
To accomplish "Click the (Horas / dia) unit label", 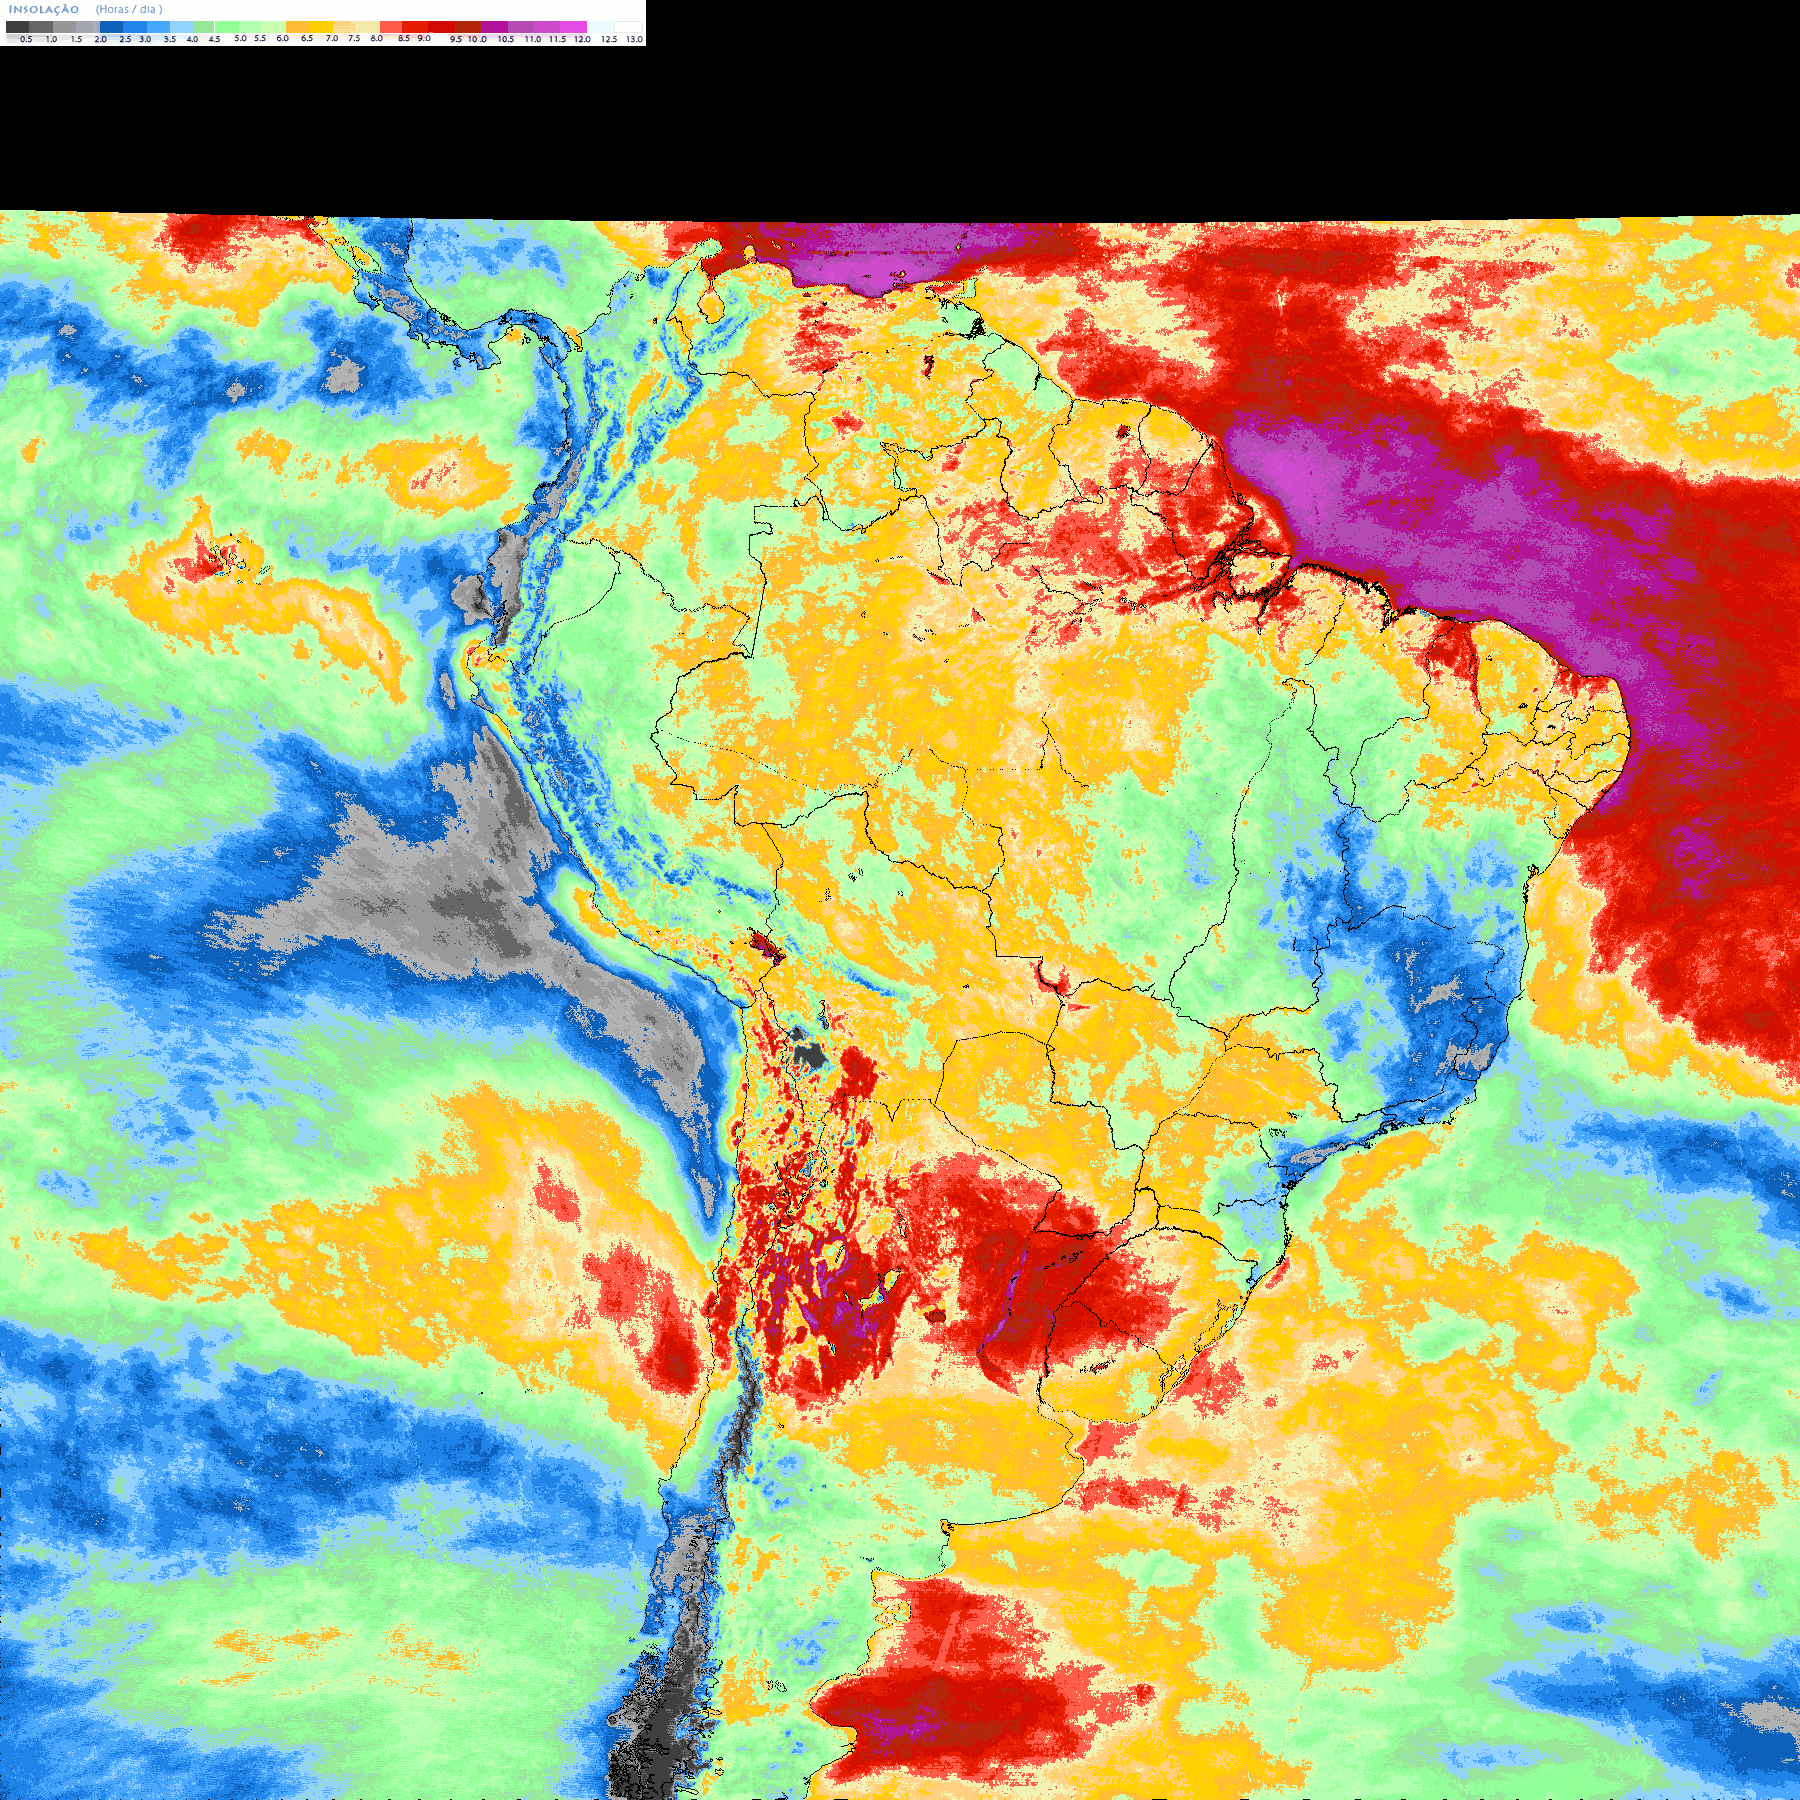I will tap(129, 9).
